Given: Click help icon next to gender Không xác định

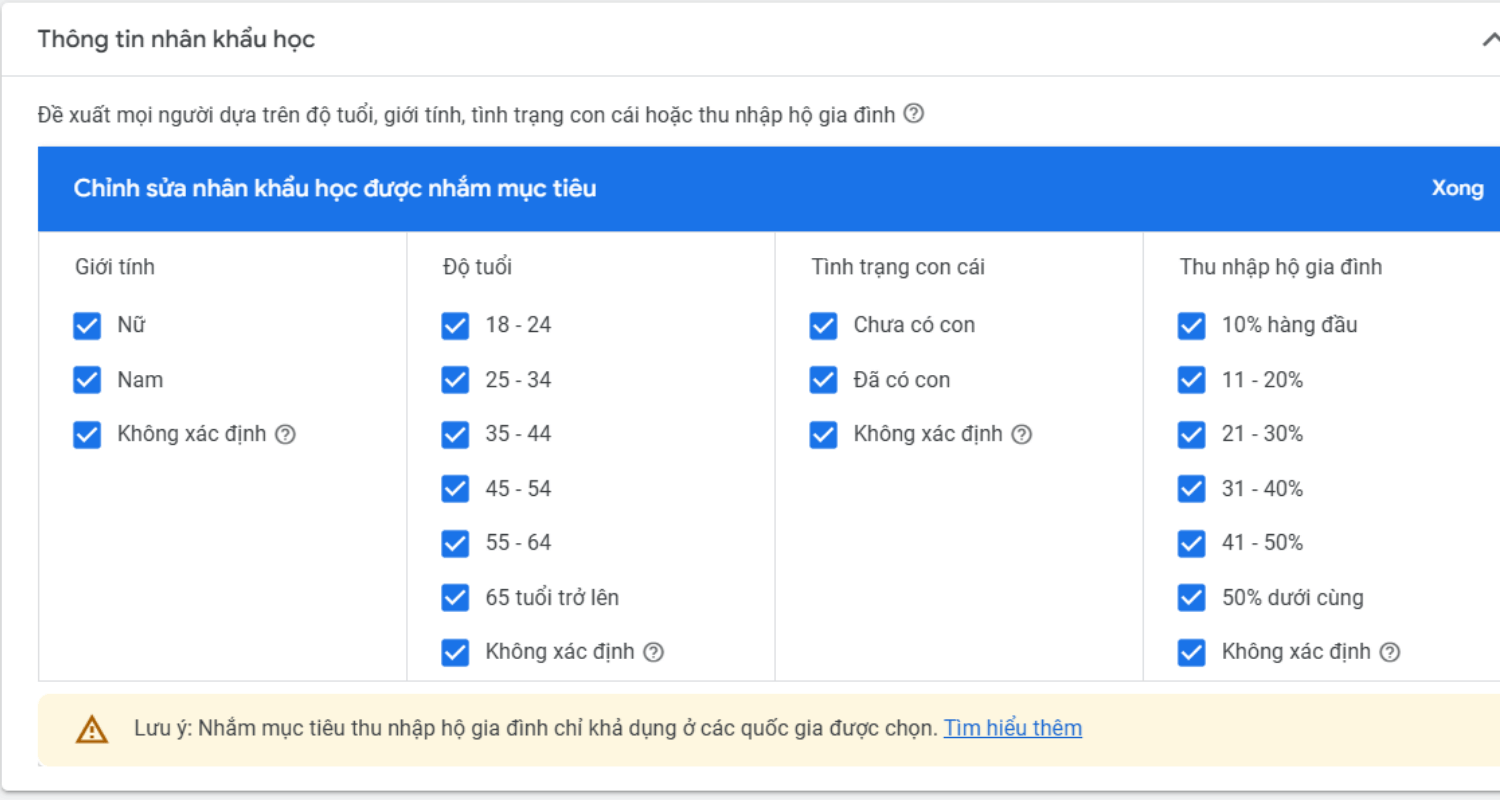Looking at the screenshot, I should coord(285,434).
